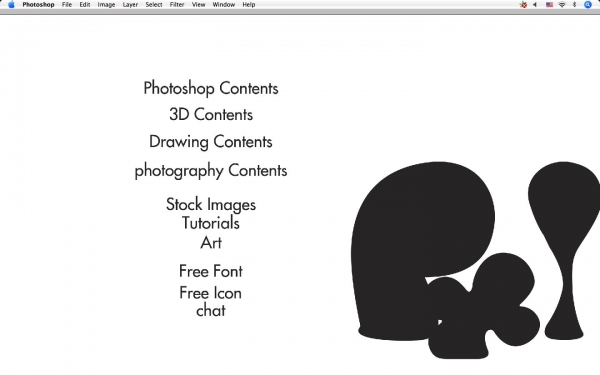Click the US flag input source icon
This screenshot has height=375, width=600.
[x=549, y=5]
